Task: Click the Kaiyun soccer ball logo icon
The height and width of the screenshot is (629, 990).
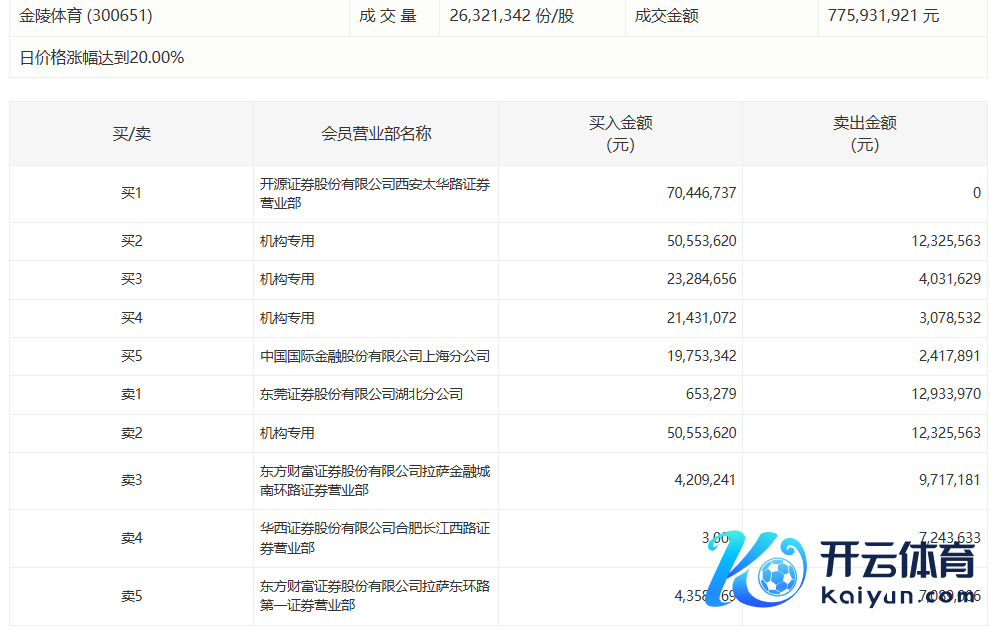Action: pyautogui.click(x=778, y=577)
